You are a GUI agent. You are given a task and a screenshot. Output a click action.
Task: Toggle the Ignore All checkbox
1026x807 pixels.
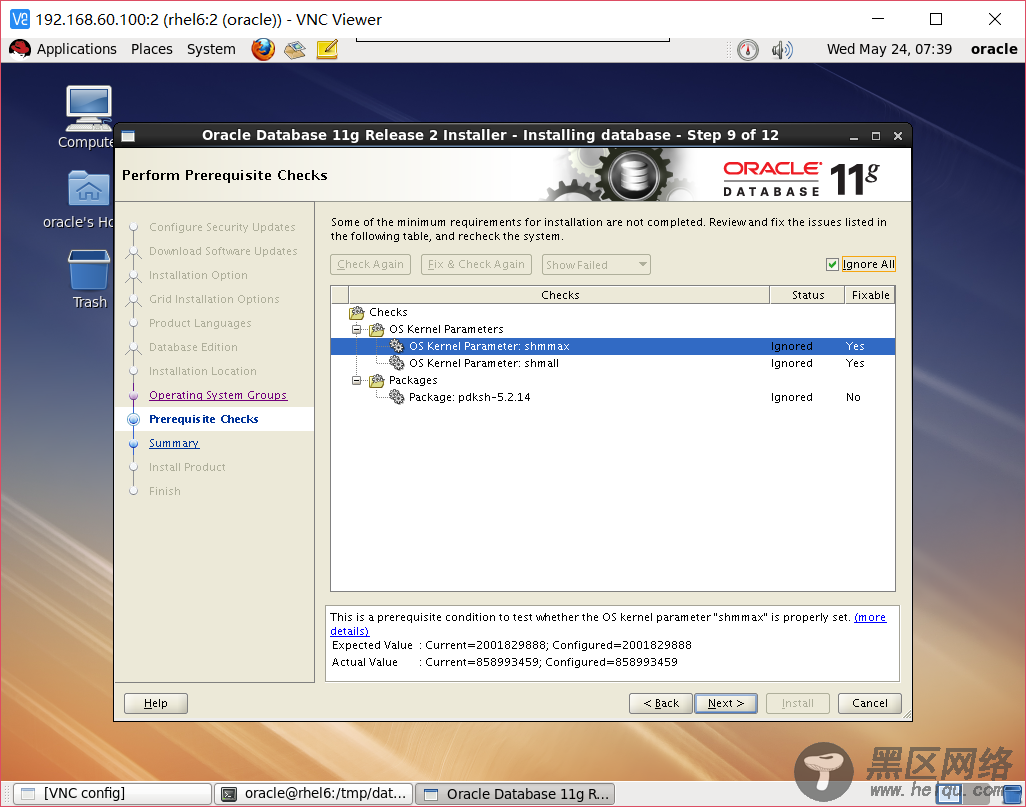832,264
